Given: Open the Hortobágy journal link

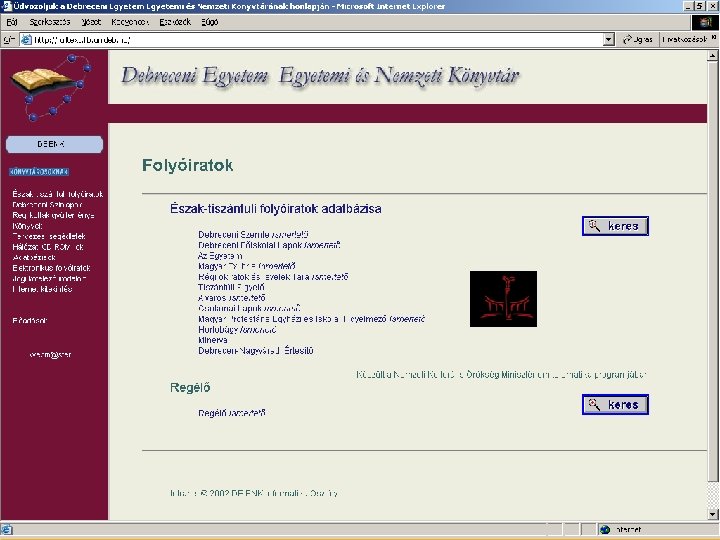Looking at the screenshot, I should tap(218, 330).
